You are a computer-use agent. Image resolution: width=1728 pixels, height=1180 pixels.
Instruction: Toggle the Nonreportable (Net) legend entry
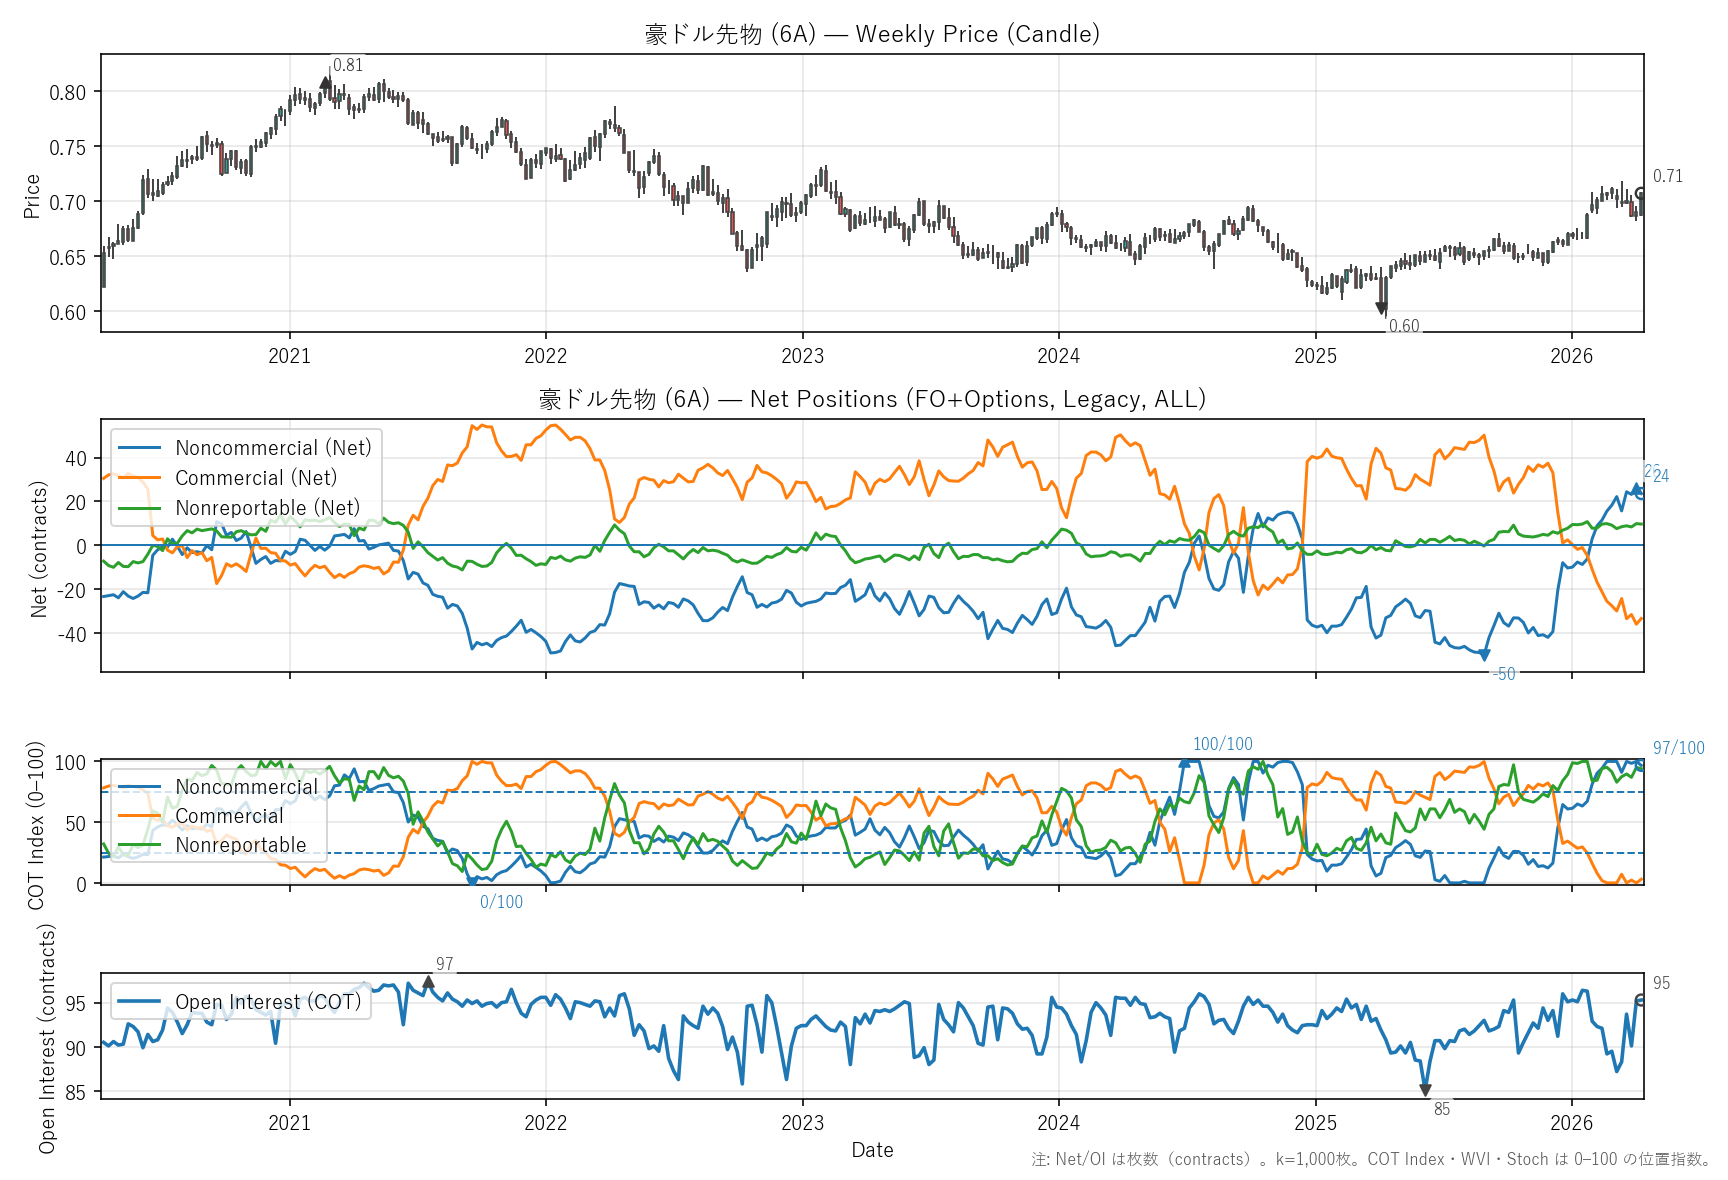pos(267,508)
